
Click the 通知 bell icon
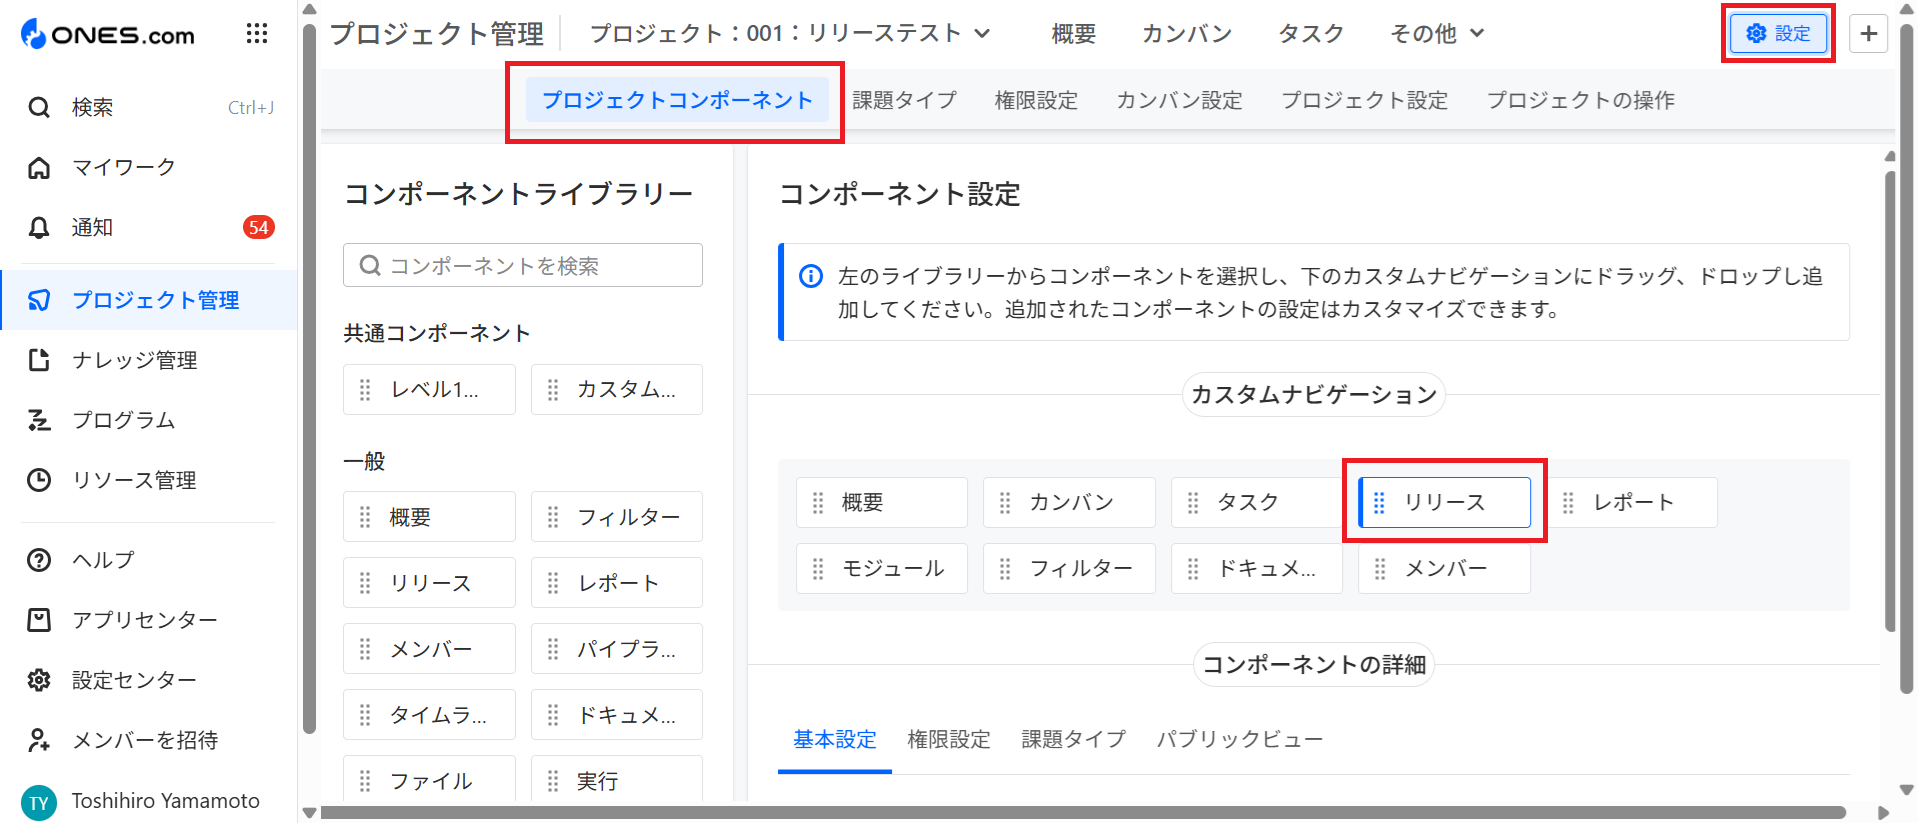(39, 227)
